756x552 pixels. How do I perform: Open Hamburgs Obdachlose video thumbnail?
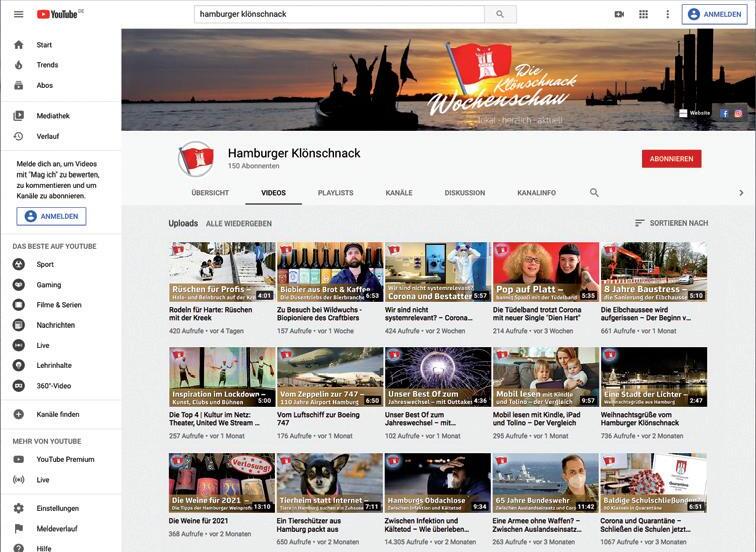pyautogui.click(x=438, y=483)
